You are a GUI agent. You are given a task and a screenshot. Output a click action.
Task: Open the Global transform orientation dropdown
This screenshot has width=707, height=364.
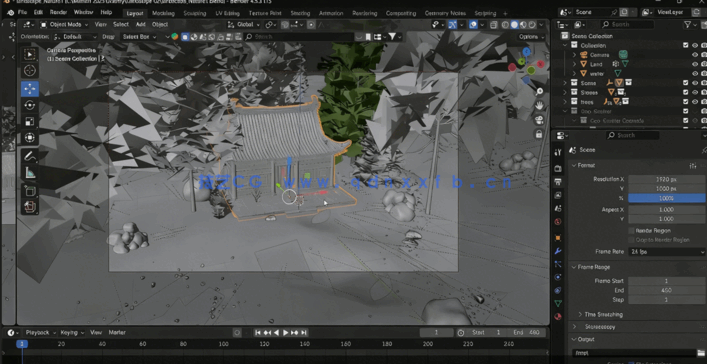click(x=244, y=25)
